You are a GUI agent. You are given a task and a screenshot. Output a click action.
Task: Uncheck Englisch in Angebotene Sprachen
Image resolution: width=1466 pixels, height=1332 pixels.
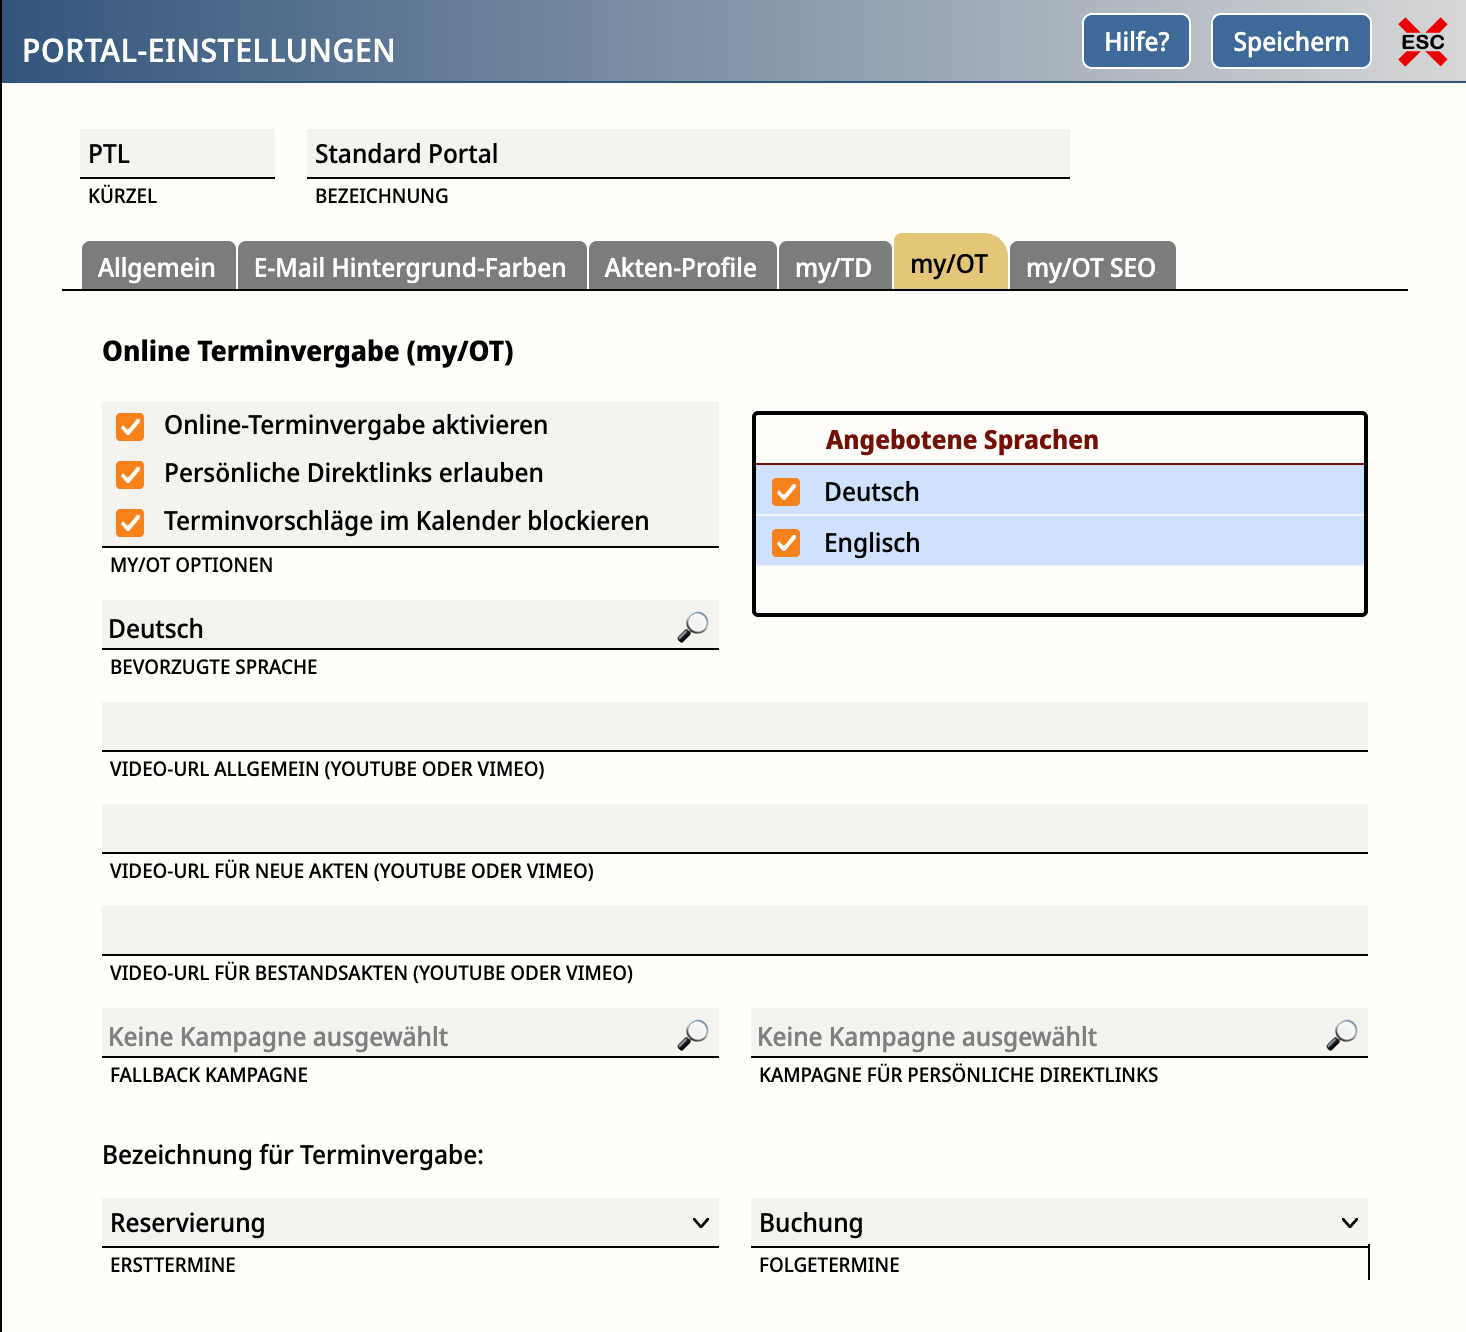(786, 543)
